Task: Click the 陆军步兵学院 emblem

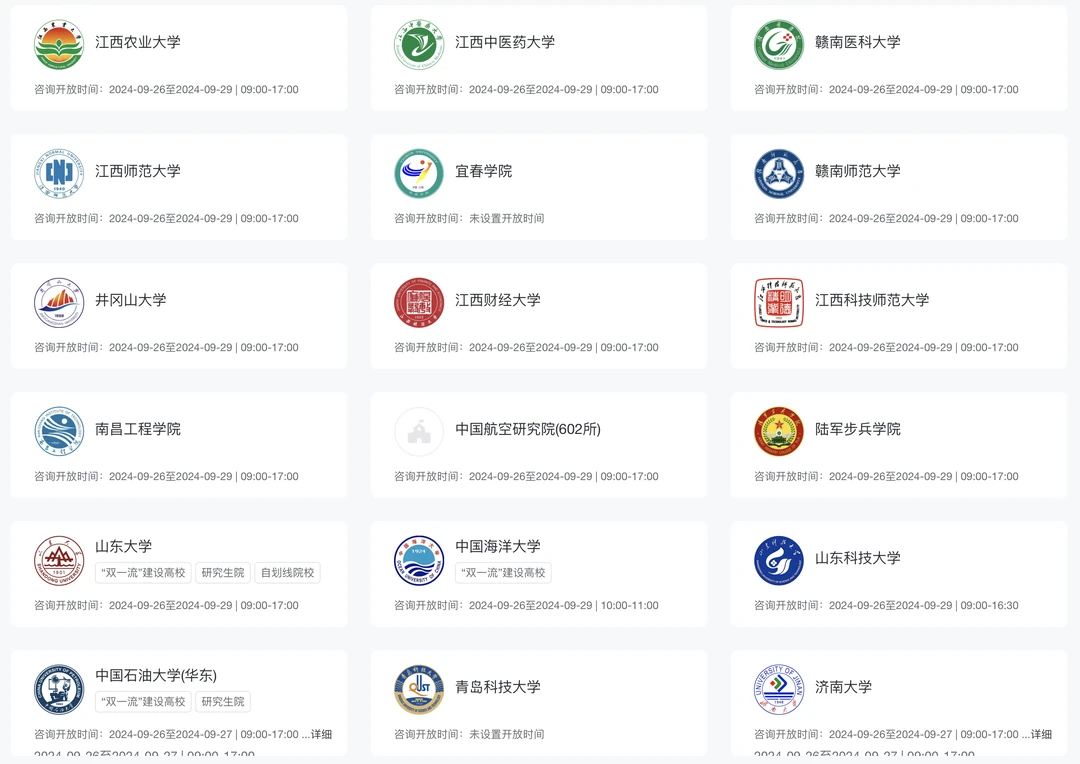Action: (x=779, y=431)
